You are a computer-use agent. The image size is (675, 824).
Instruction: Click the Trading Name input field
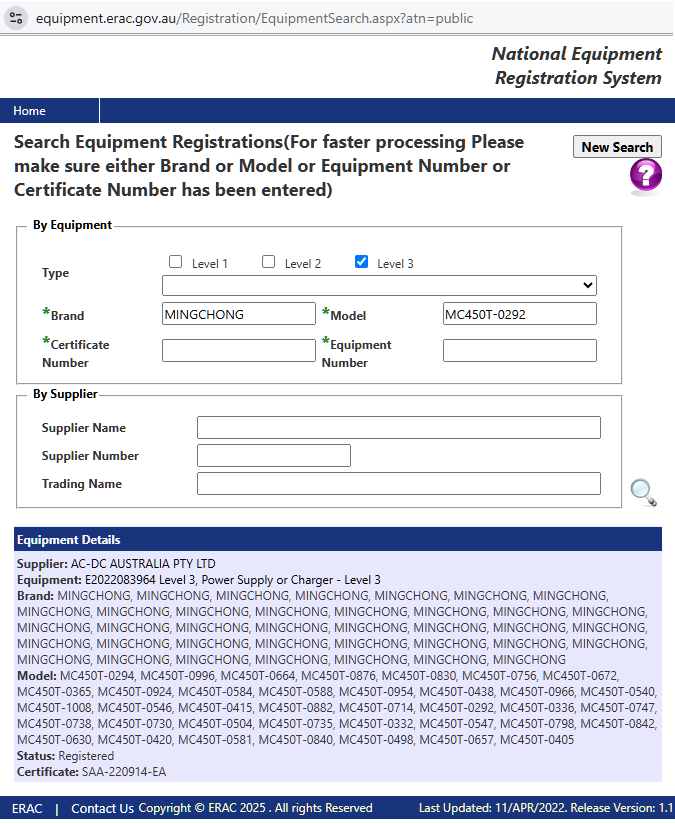[x=398, y=483]
